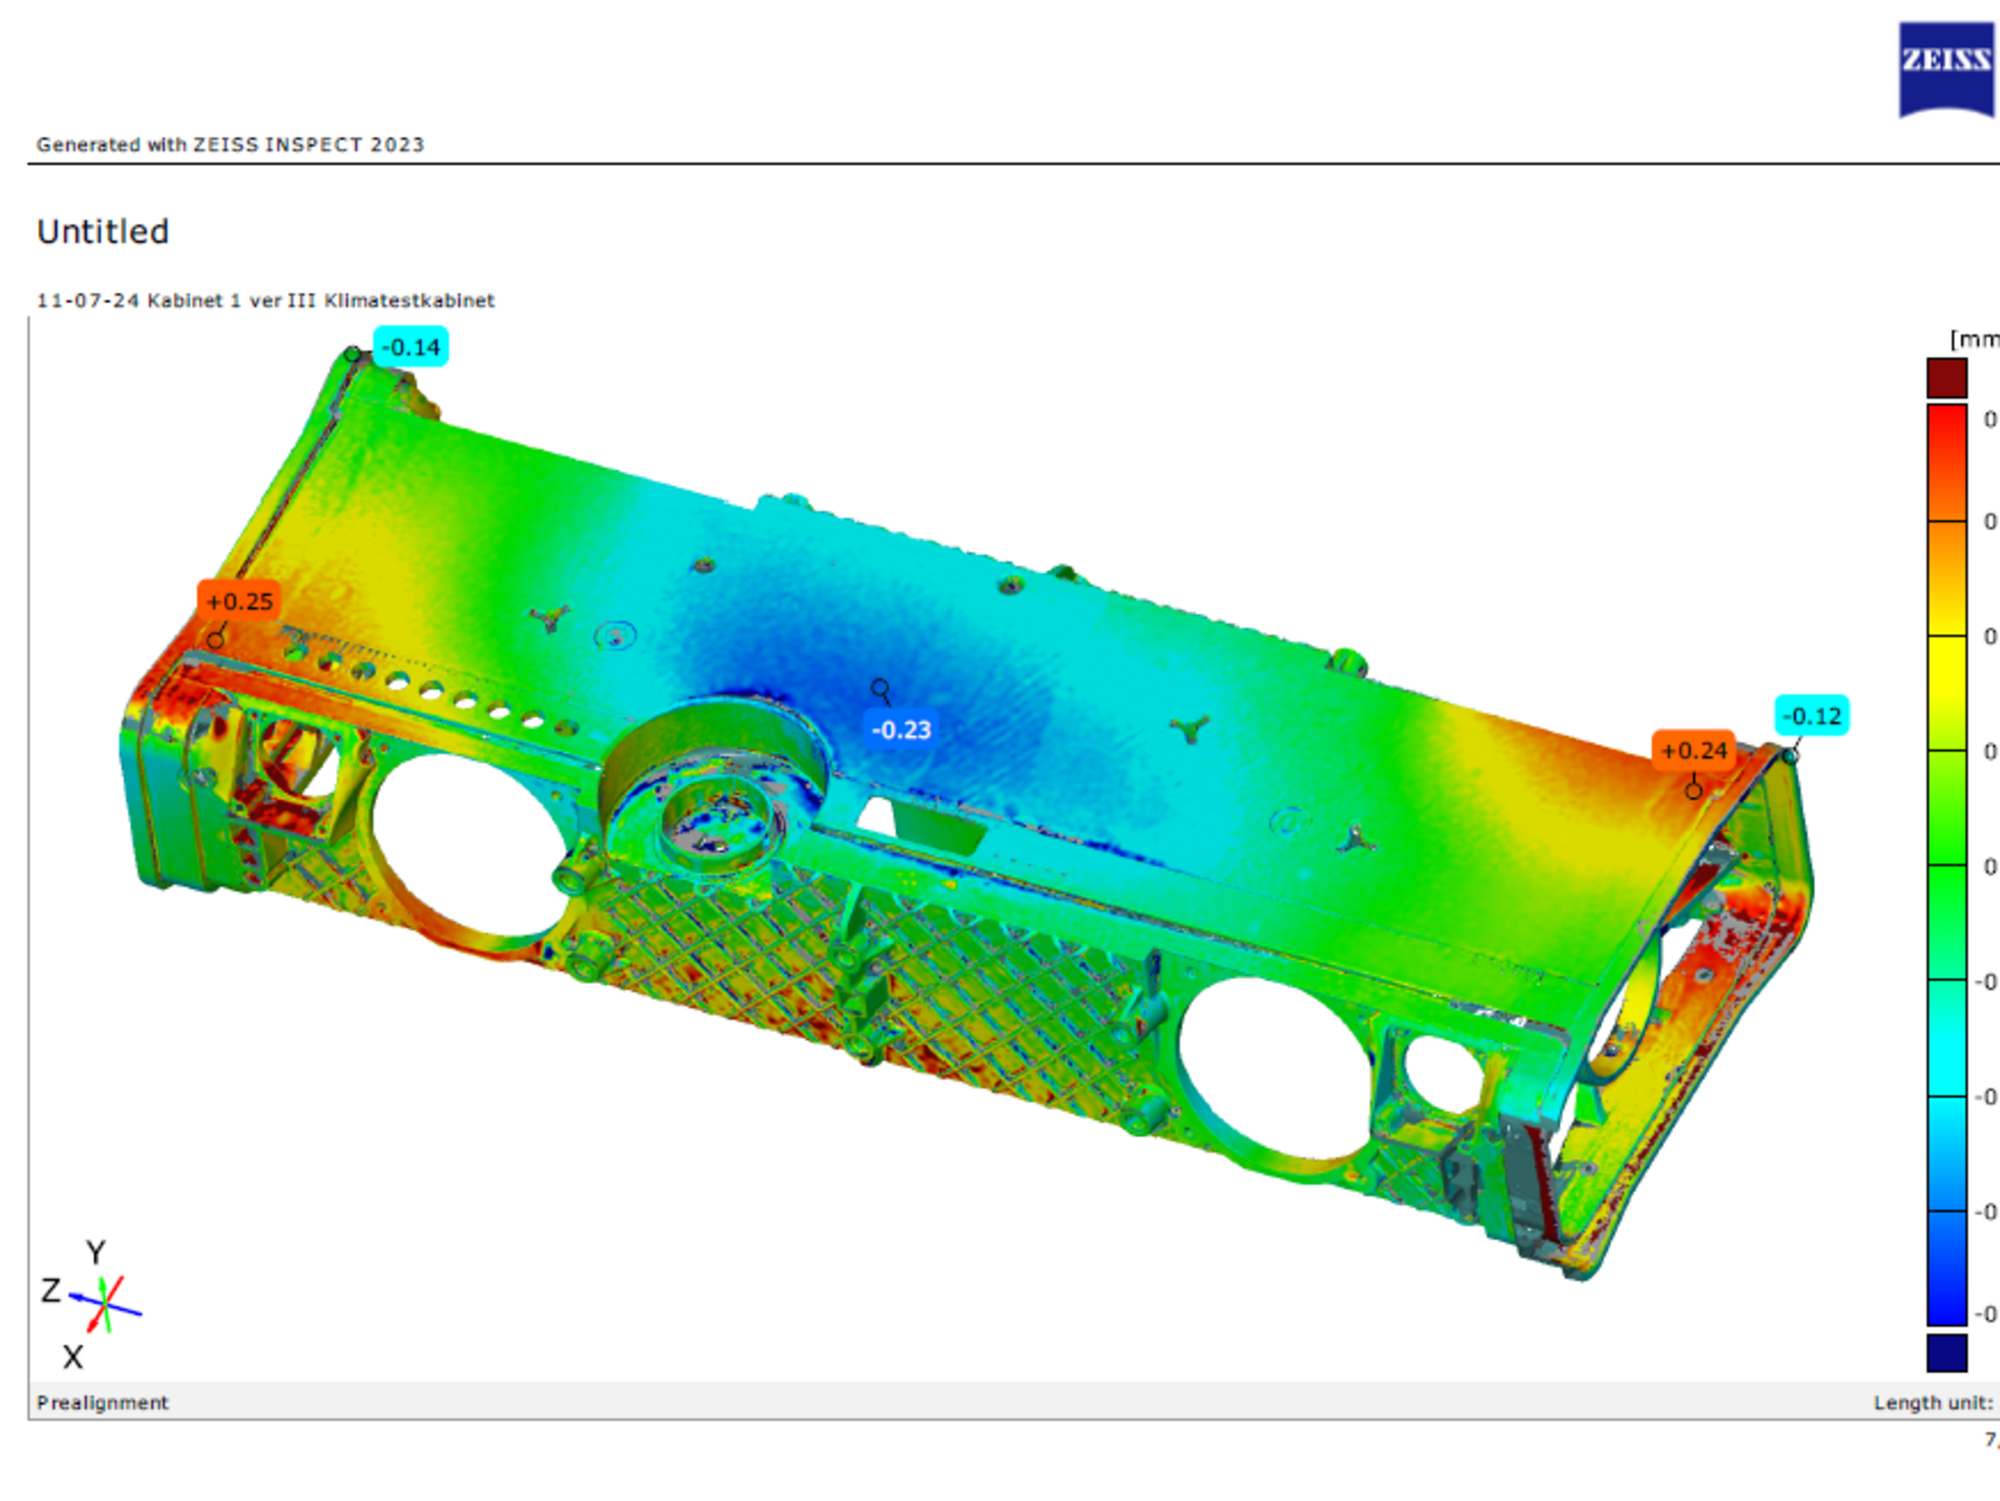2000x1501 pixels.
Task: Select the -0.23 deviation label
Action: 901,730
